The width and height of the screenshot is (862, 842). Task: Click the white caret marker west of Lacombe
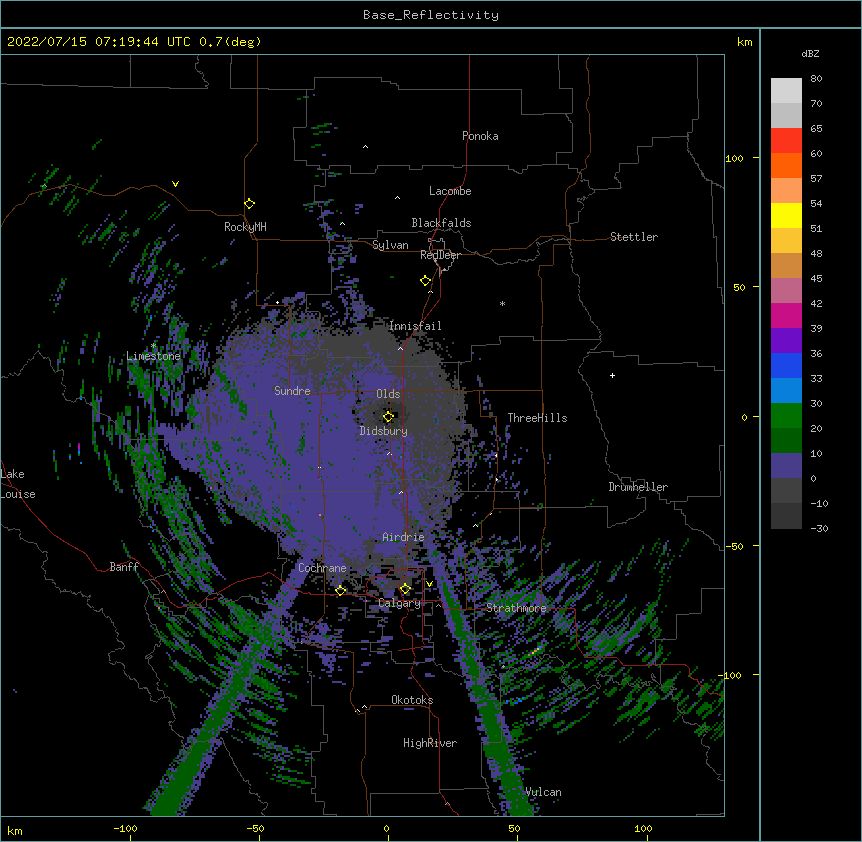[x=397, y=197]
